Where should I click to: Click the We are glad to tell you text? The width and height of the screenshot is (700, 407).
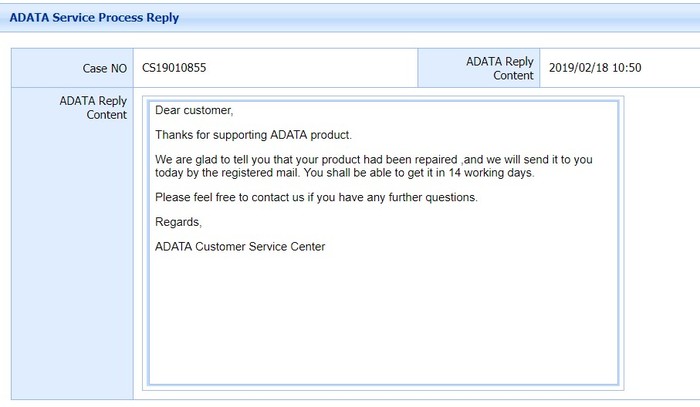click(218, 160)
